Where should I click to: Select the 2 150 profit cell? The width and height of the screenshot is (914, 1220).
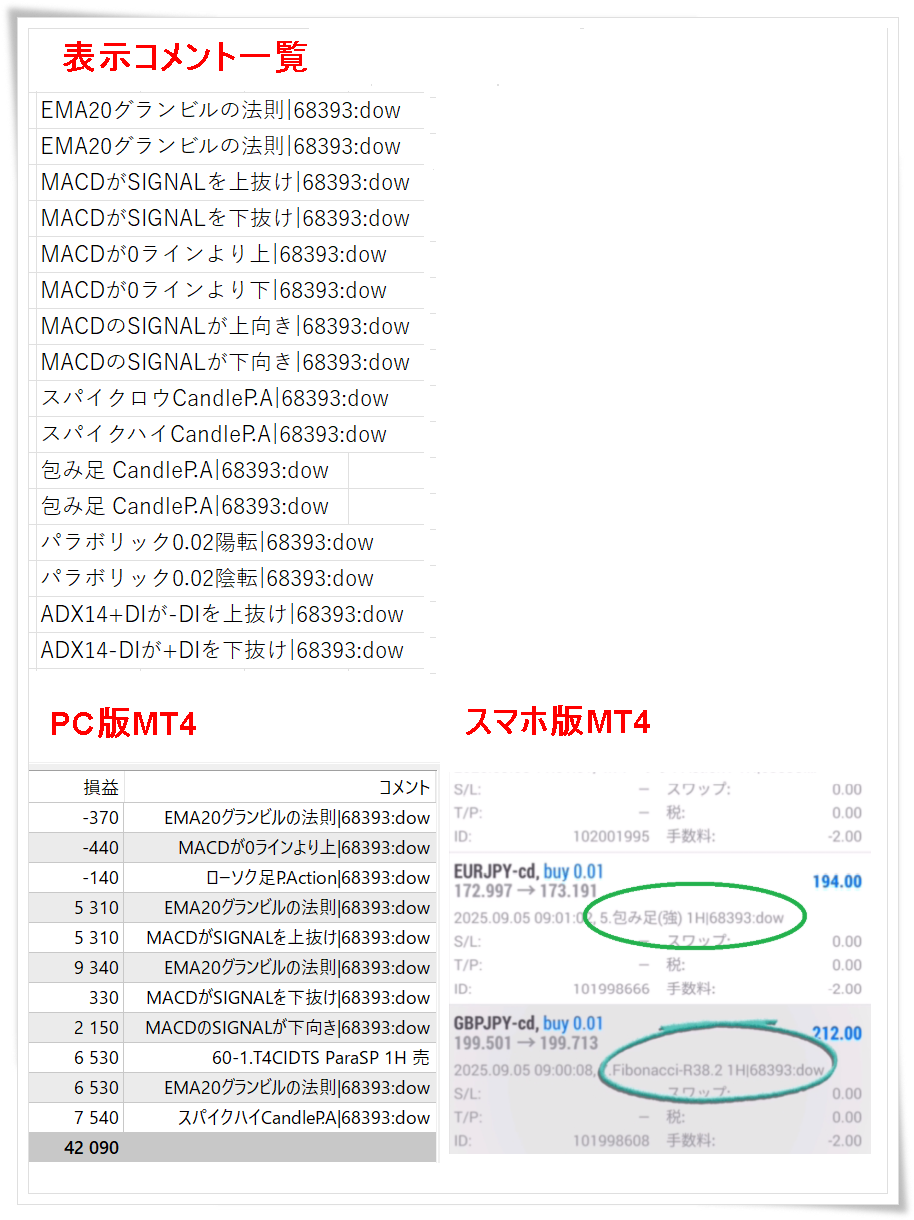(x=77, y=1028)
